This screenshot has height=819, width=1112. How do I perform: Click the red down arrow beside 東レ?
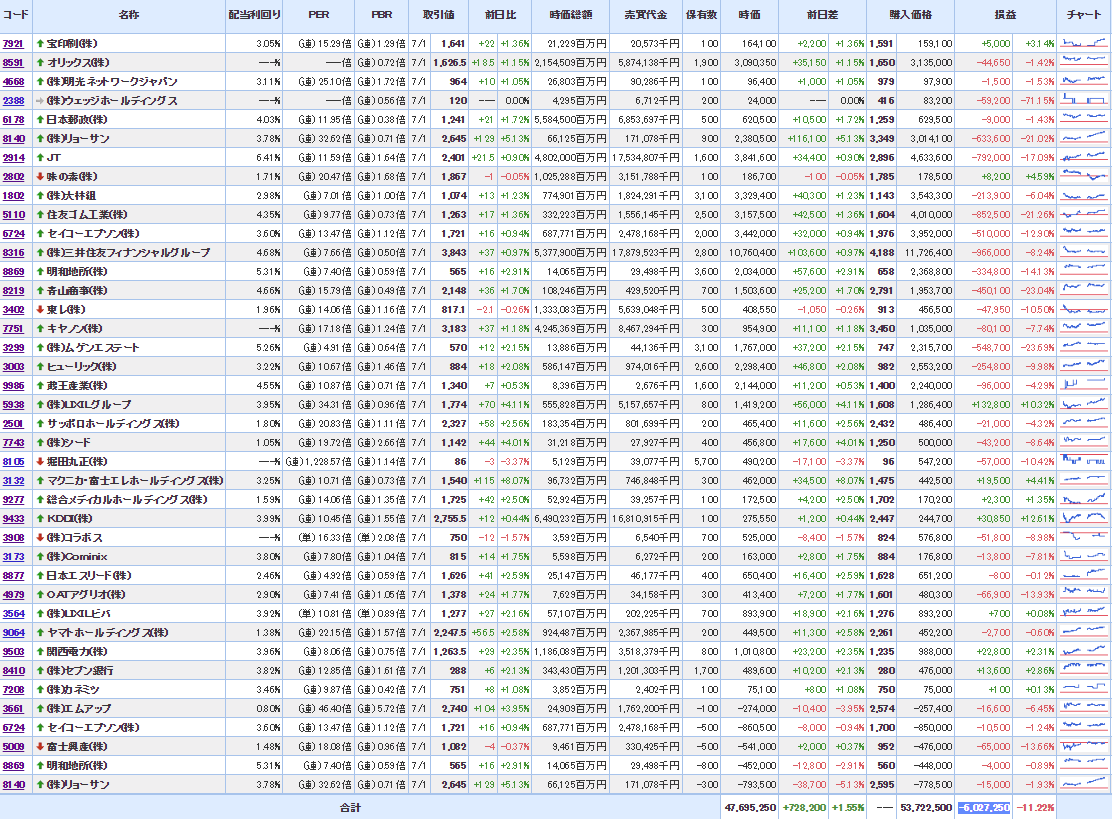tap(40, 310)
